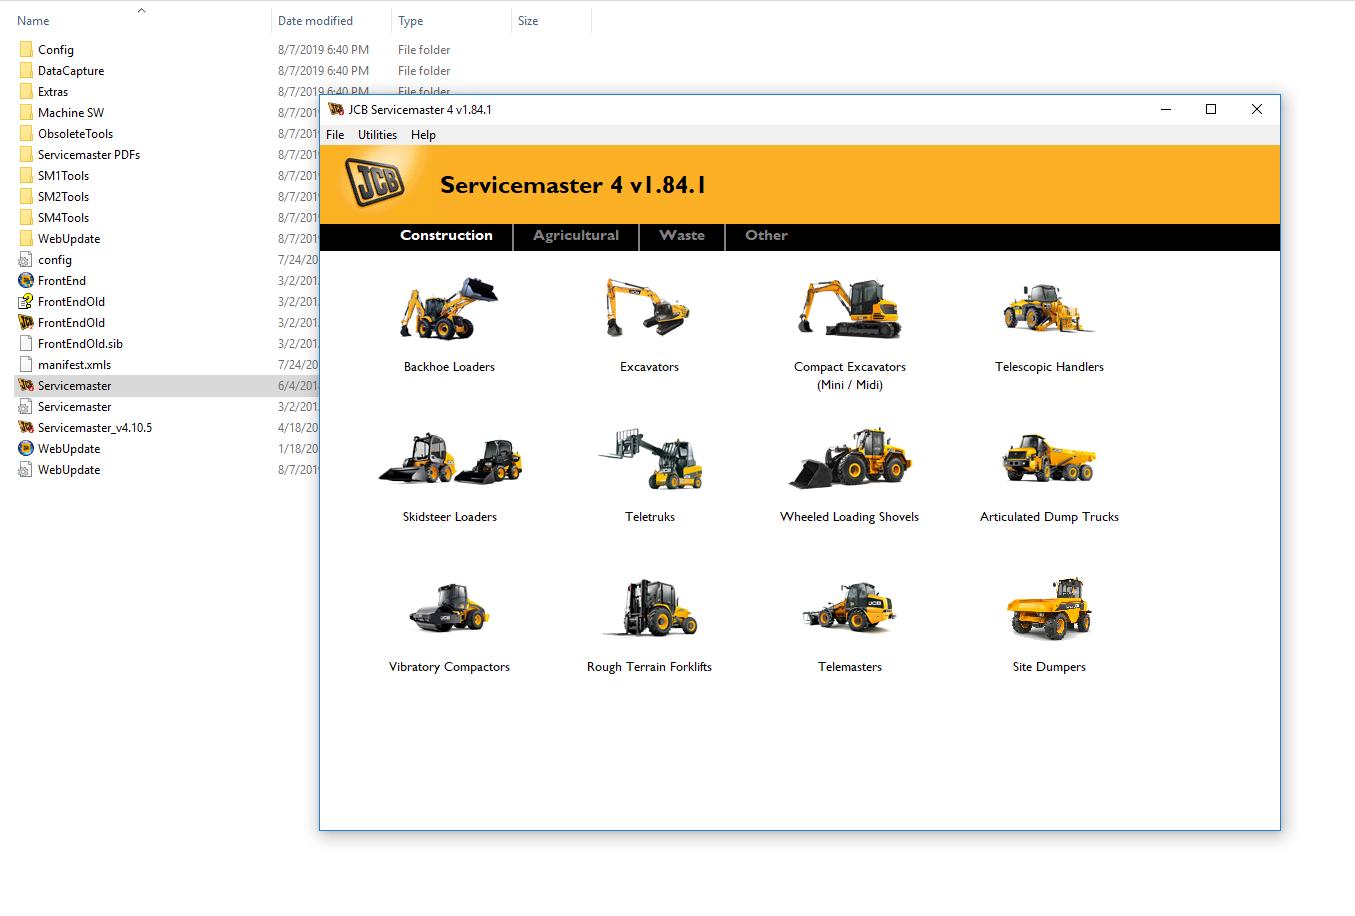The image size is (1355, 916).
Task: Select the ObsoleteTools folder name
Action: point(75,133)
